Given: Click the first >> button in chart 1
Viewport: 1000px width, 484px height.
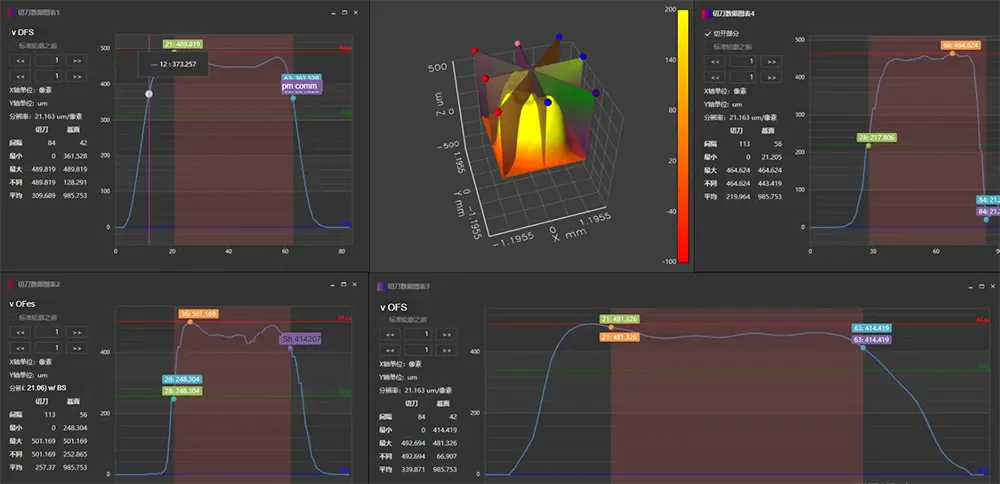Looking at the screenshot, I should click(x=77, y=61).
